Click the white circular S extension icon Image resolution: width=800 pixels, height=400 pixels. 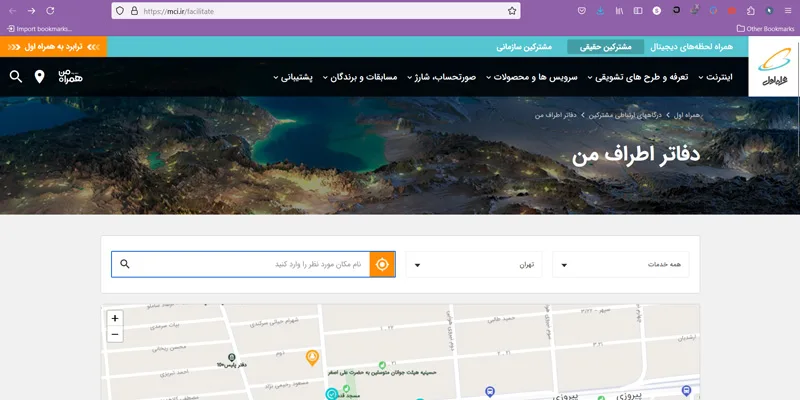click(x=657, y=11)
